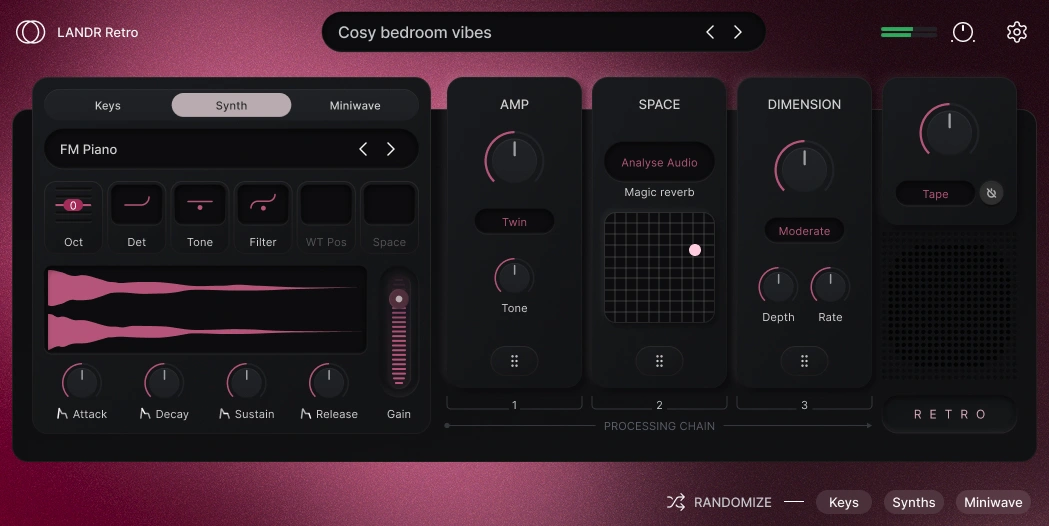Click the Decay envelope icon

[x=145, y=414]
